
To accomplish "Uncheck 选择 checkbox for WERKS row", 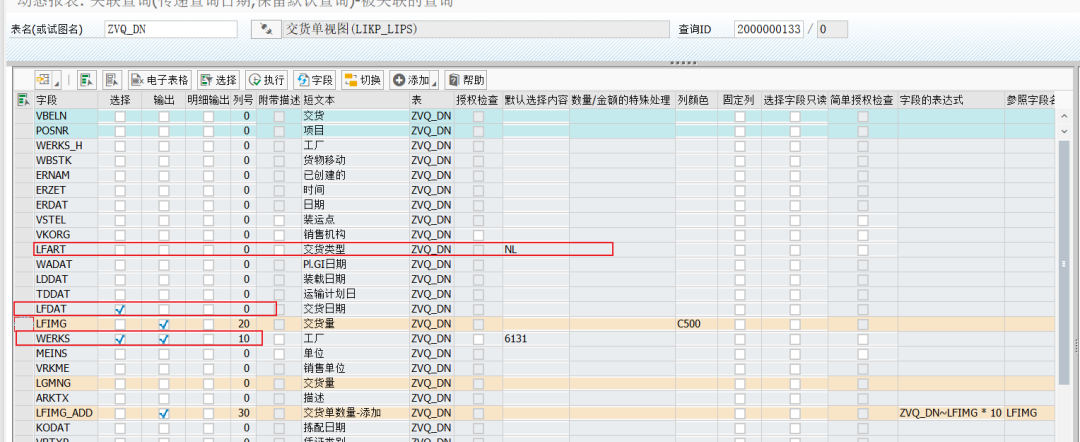I will click(120, 339).
